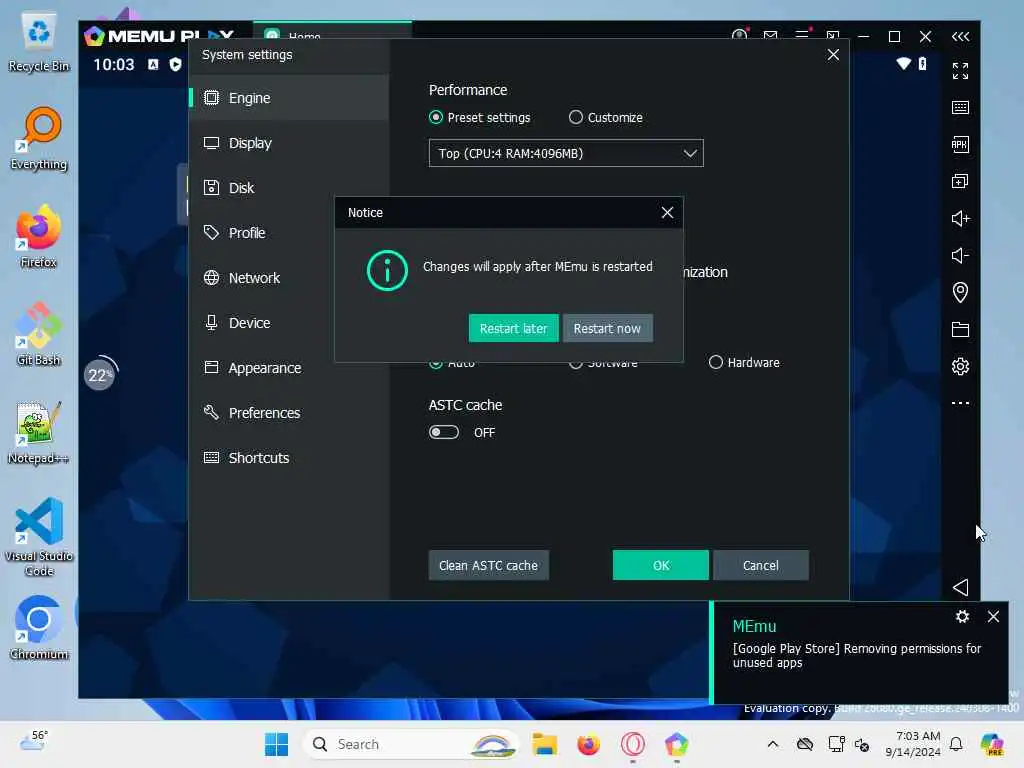Screen dimensions: 1024x768
Task: Select the Notepad++ desktop icon
Action: [39, 432]
